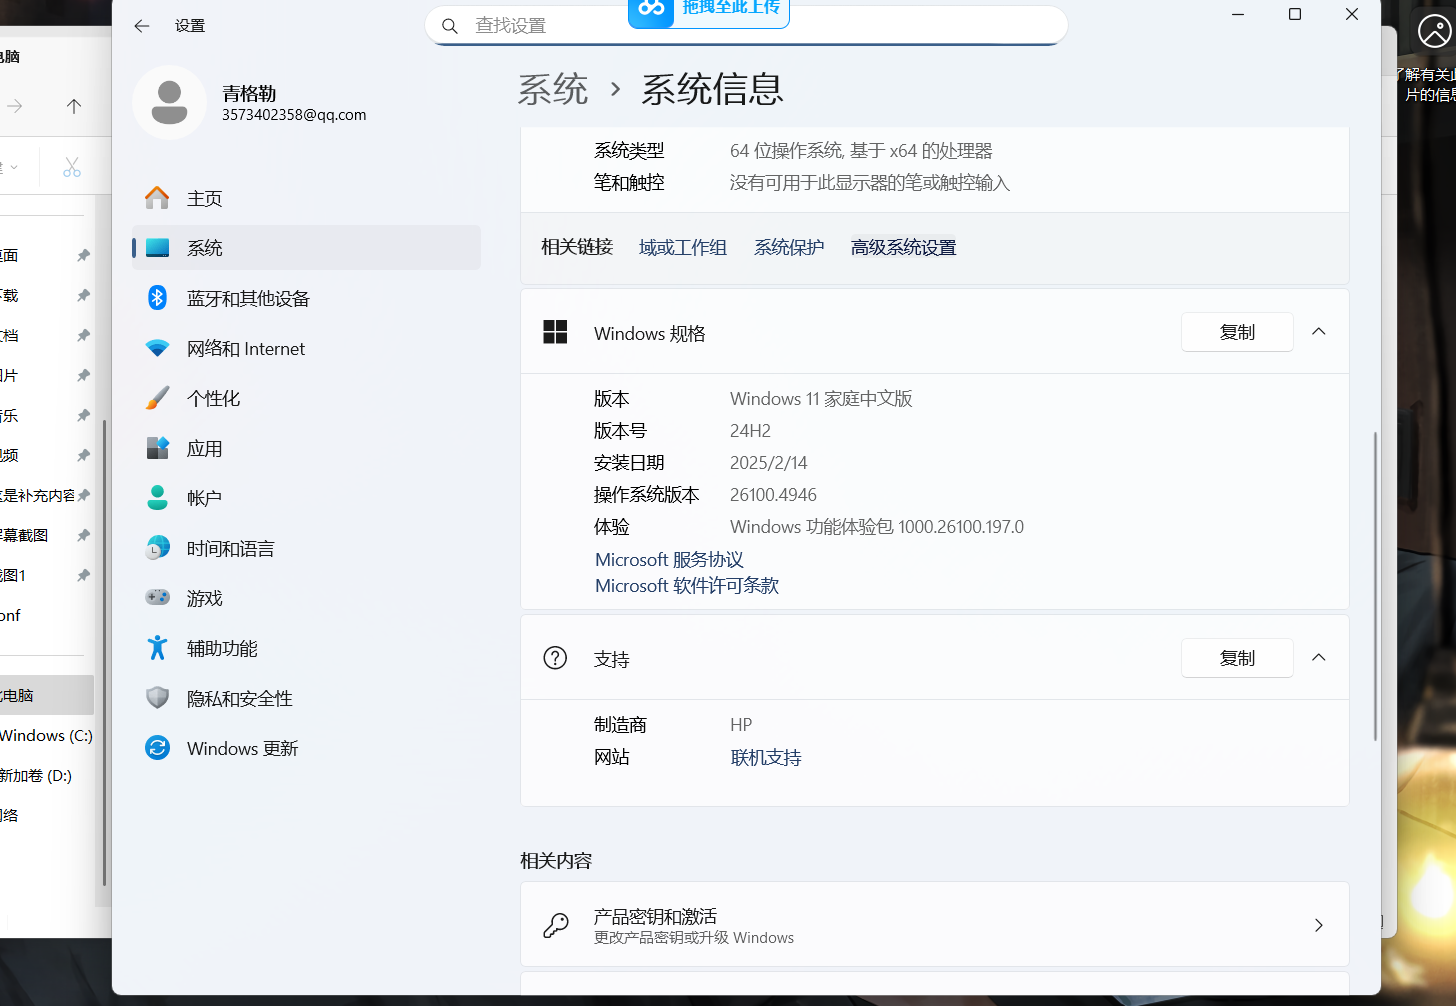
Task: Click the Accounts (帐户) person icon
Action: coord(157,498)
